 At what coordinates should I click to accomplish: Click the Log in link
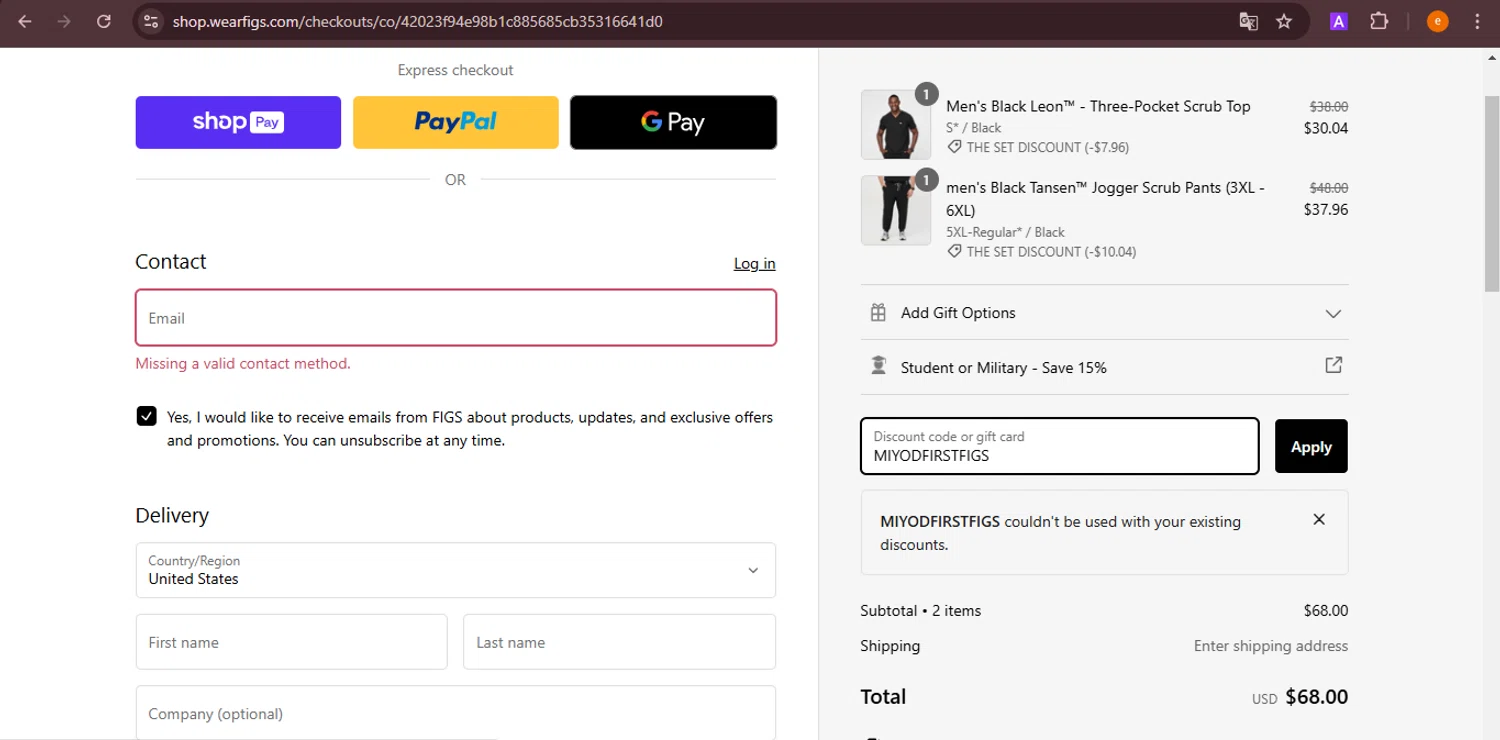(754, 263)
